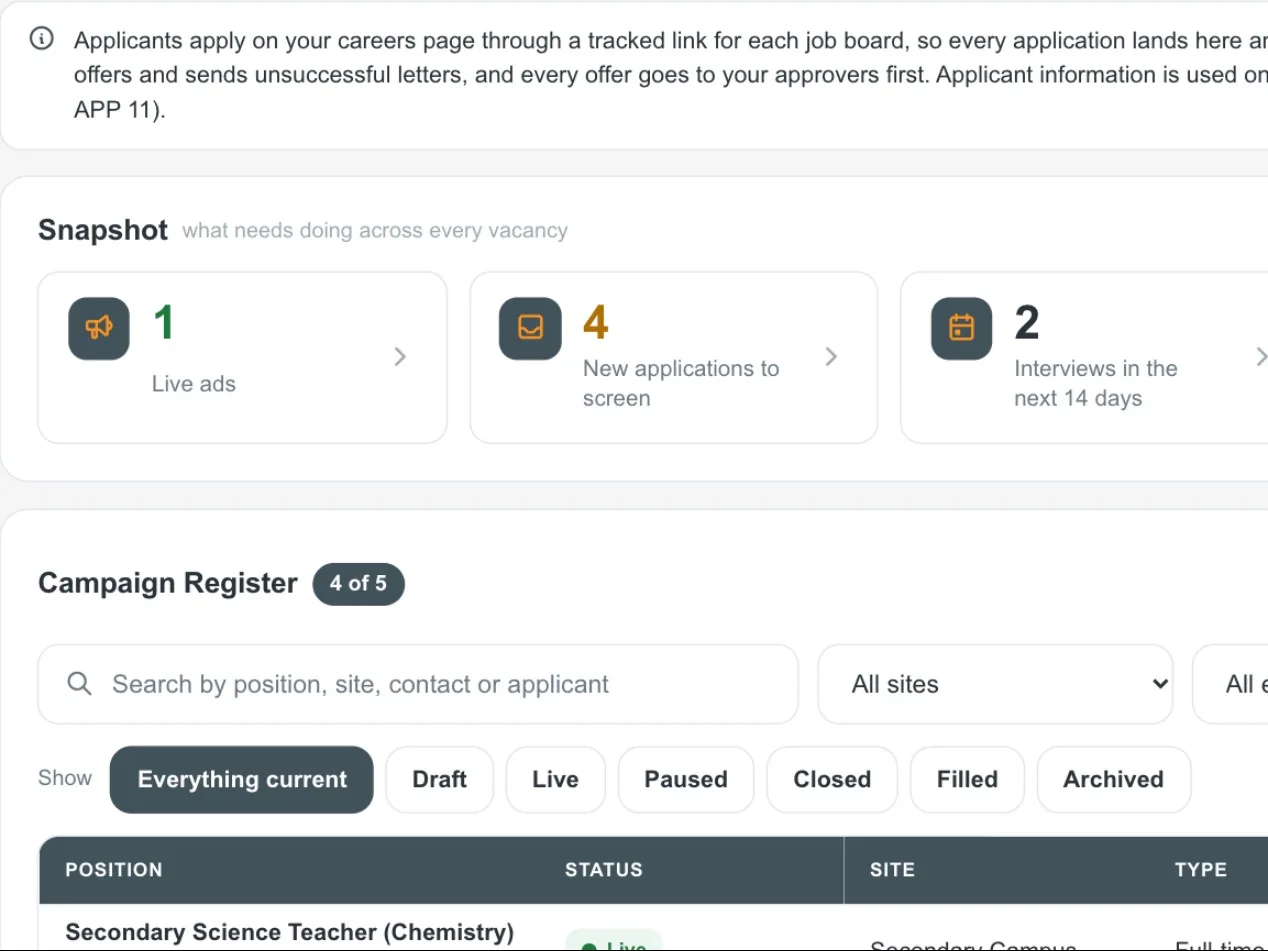Show Closed campaigns
This screenshot has width=1268, height=951.
pos(832,779)
